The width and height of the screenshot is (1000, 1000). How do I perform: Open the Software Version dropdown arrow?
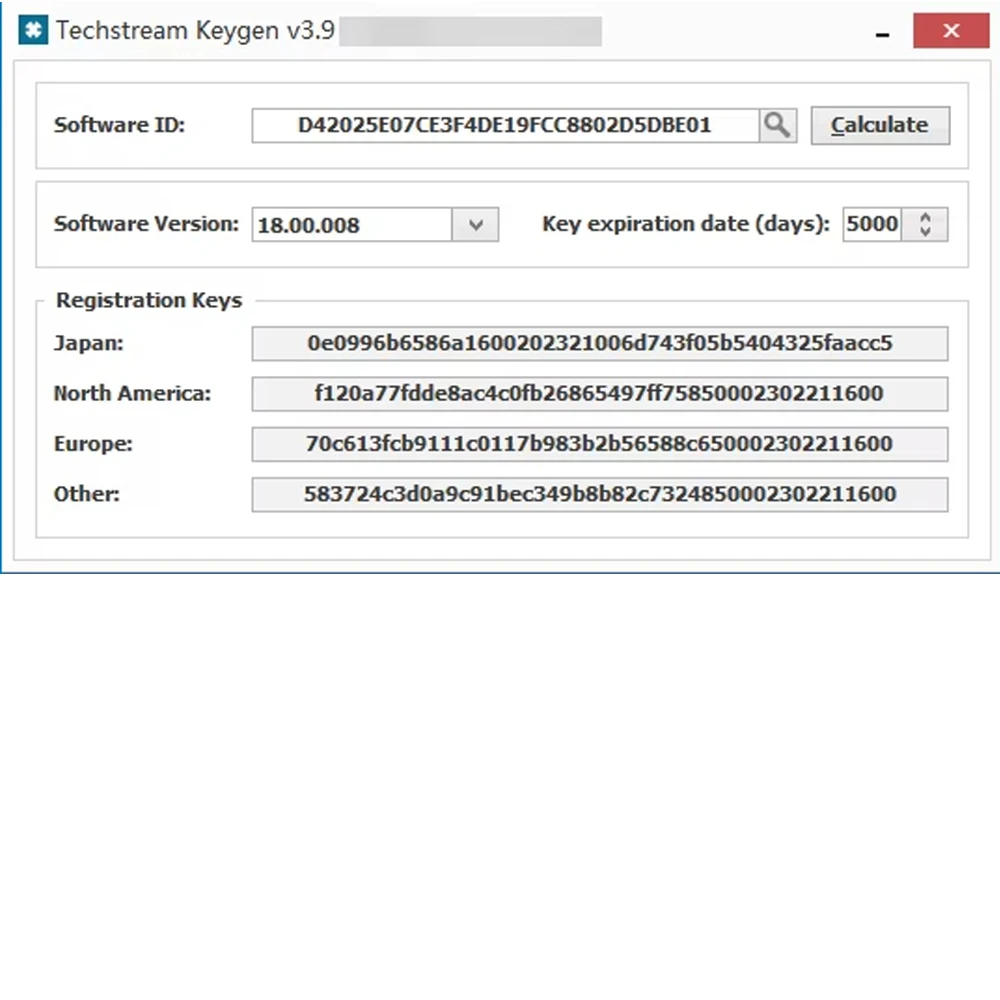pyautogui.click(x=475, y=224)
